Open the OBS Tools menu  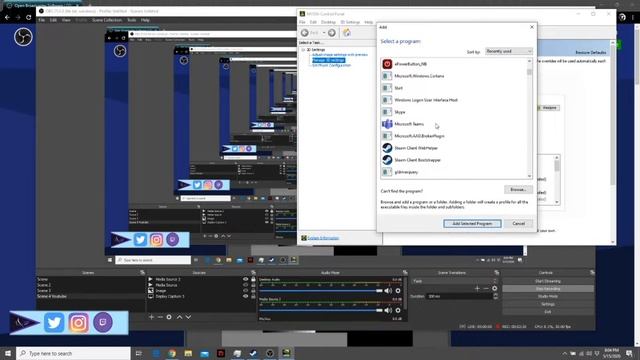(131, 20)
